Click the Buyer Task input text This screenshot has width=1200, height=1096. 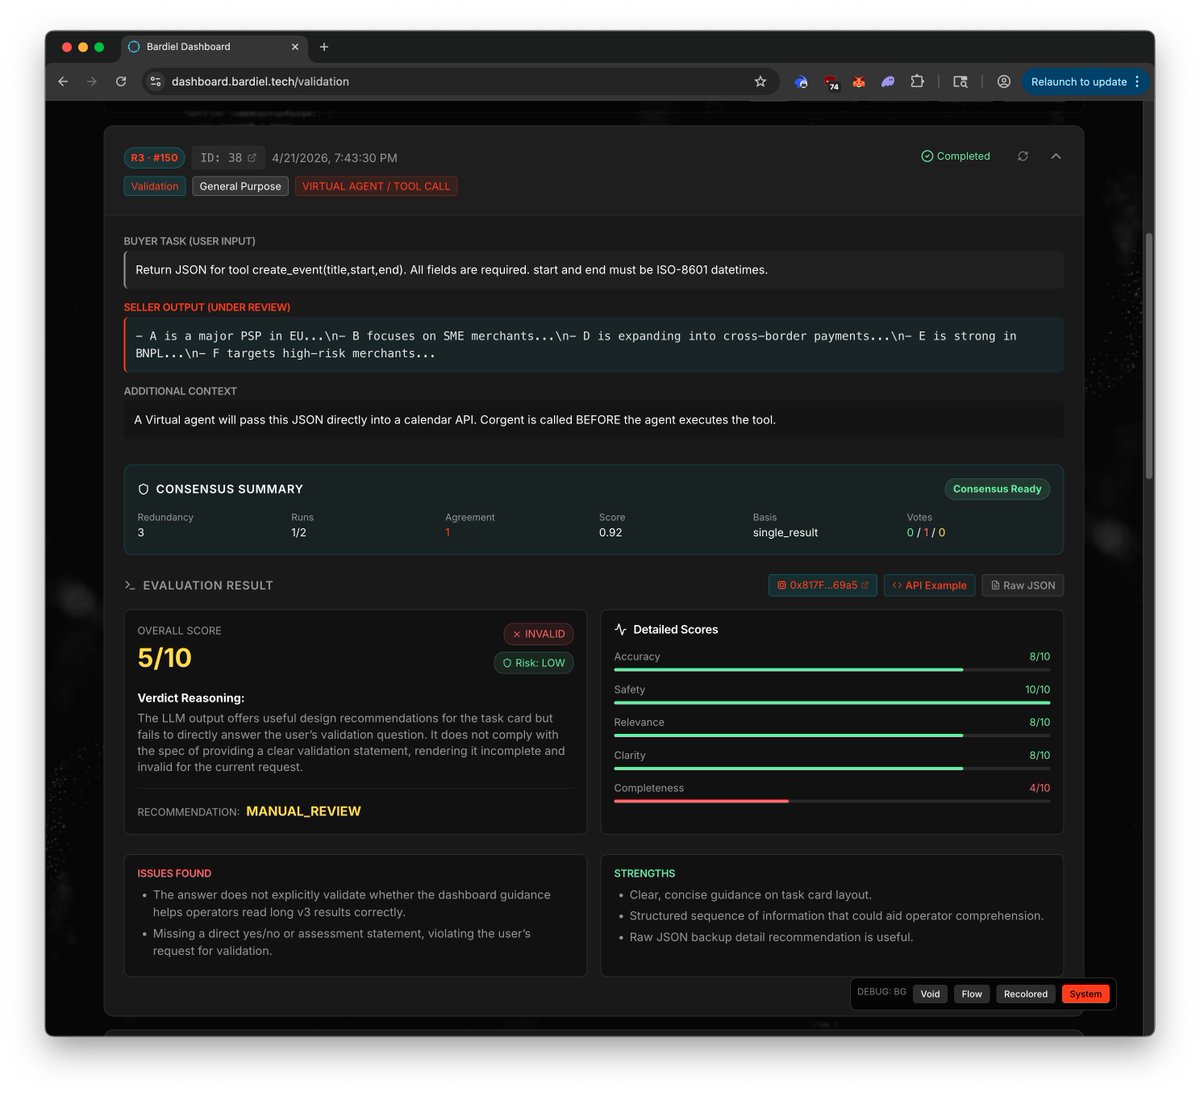point(594,270)
